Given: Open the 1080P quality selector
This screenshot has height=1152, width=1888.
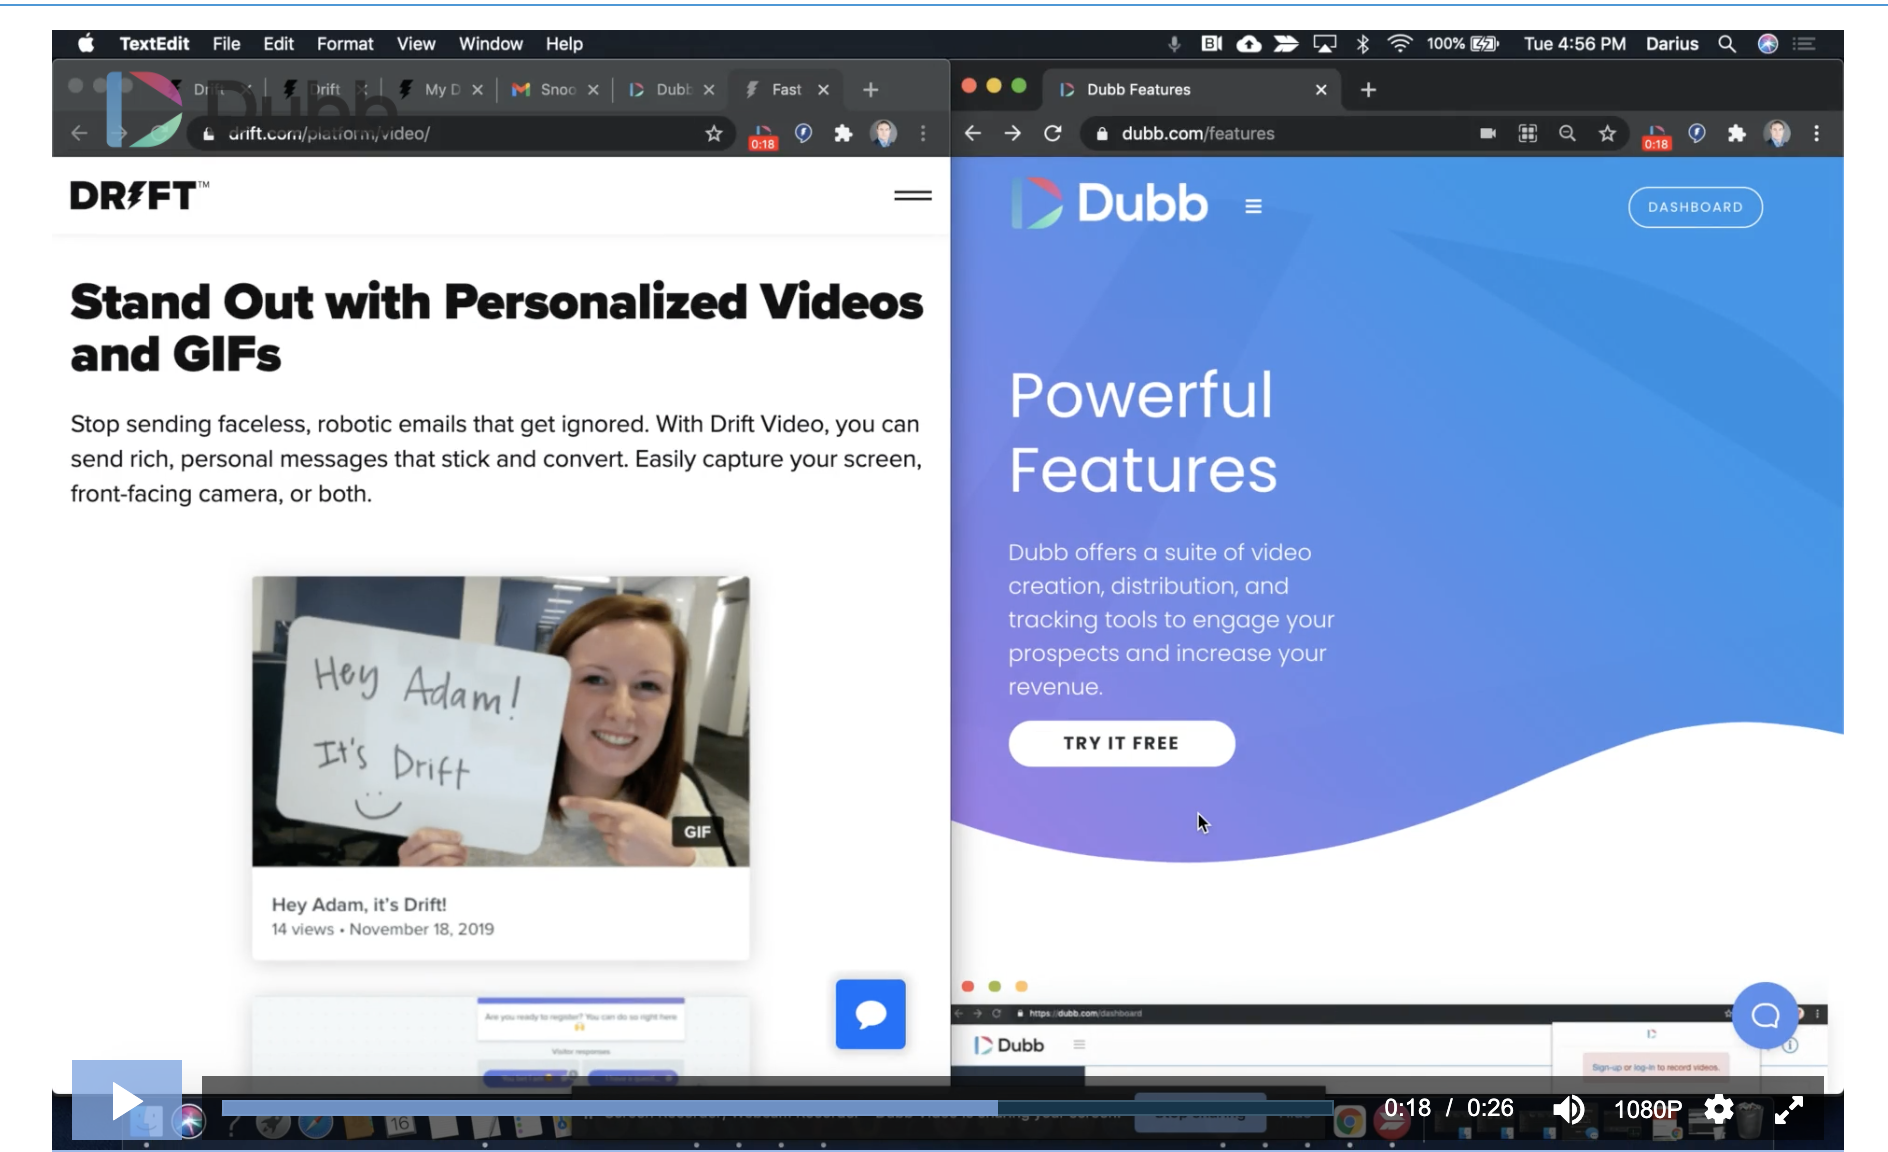Looking at the screenshot, I should click(1647, 1109).
